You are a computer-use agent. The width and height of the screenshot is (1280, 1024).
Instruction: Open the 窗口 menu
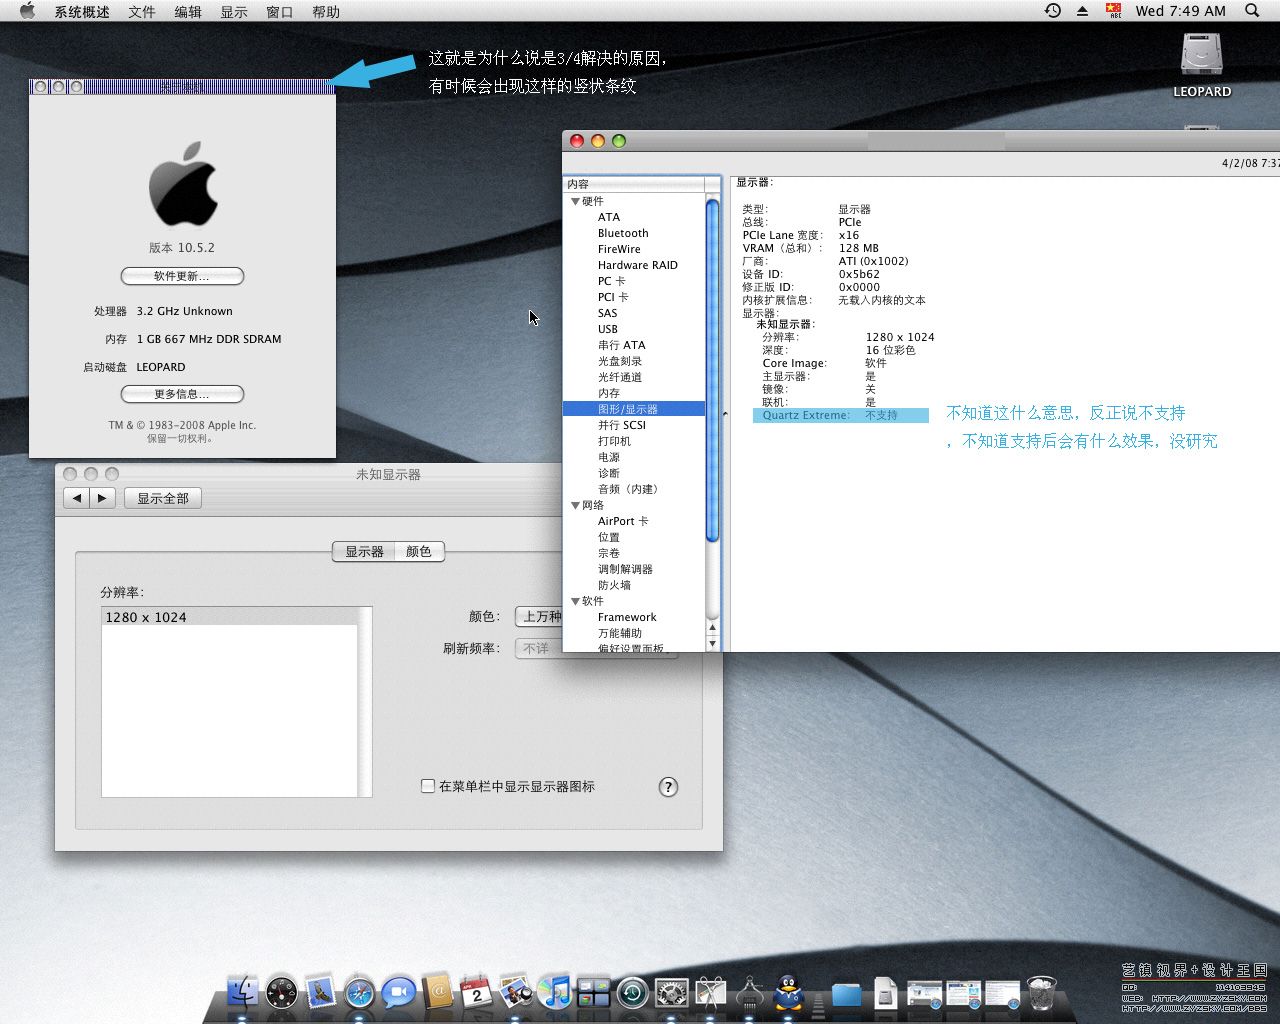point(280,11)
